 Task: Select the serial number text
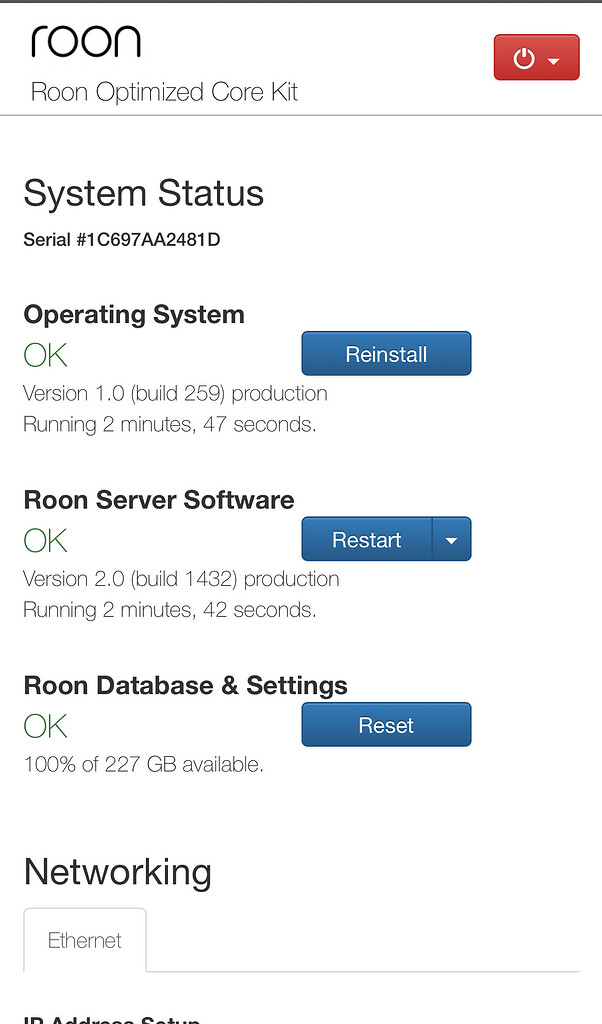(121, 240)
